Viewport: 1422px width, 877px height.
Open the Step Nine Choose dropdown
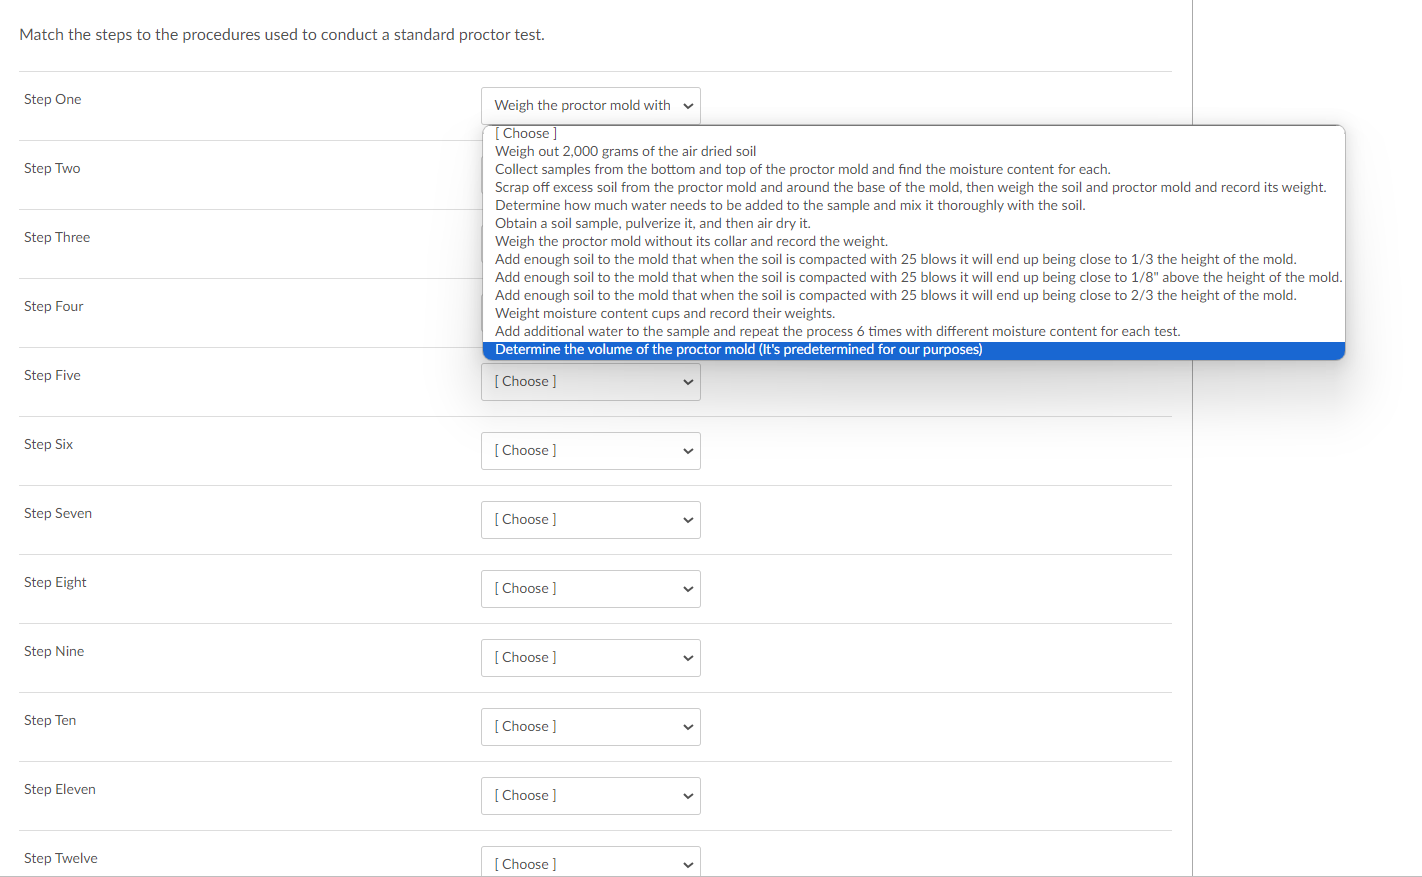coord(590,657)
